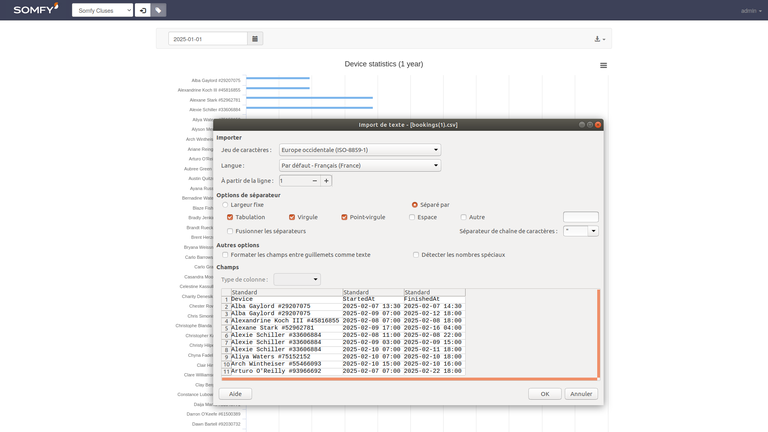The width and height of the screenshot is (768, 432).
Task: Uncheck the Point-virgule checkbox
Action: click(x=344, y=217)
